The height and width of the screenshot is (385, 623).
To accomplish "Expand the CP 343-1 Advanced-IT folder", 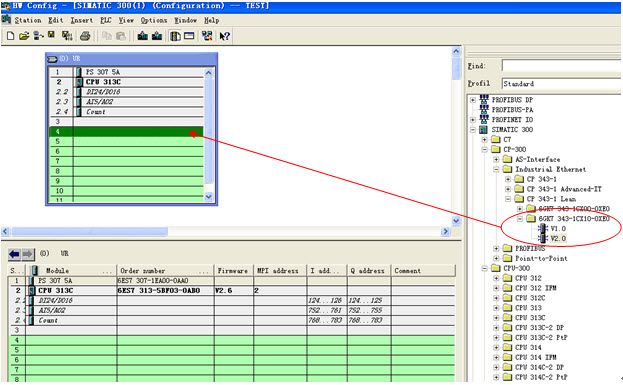I will [x=508, y=189].
